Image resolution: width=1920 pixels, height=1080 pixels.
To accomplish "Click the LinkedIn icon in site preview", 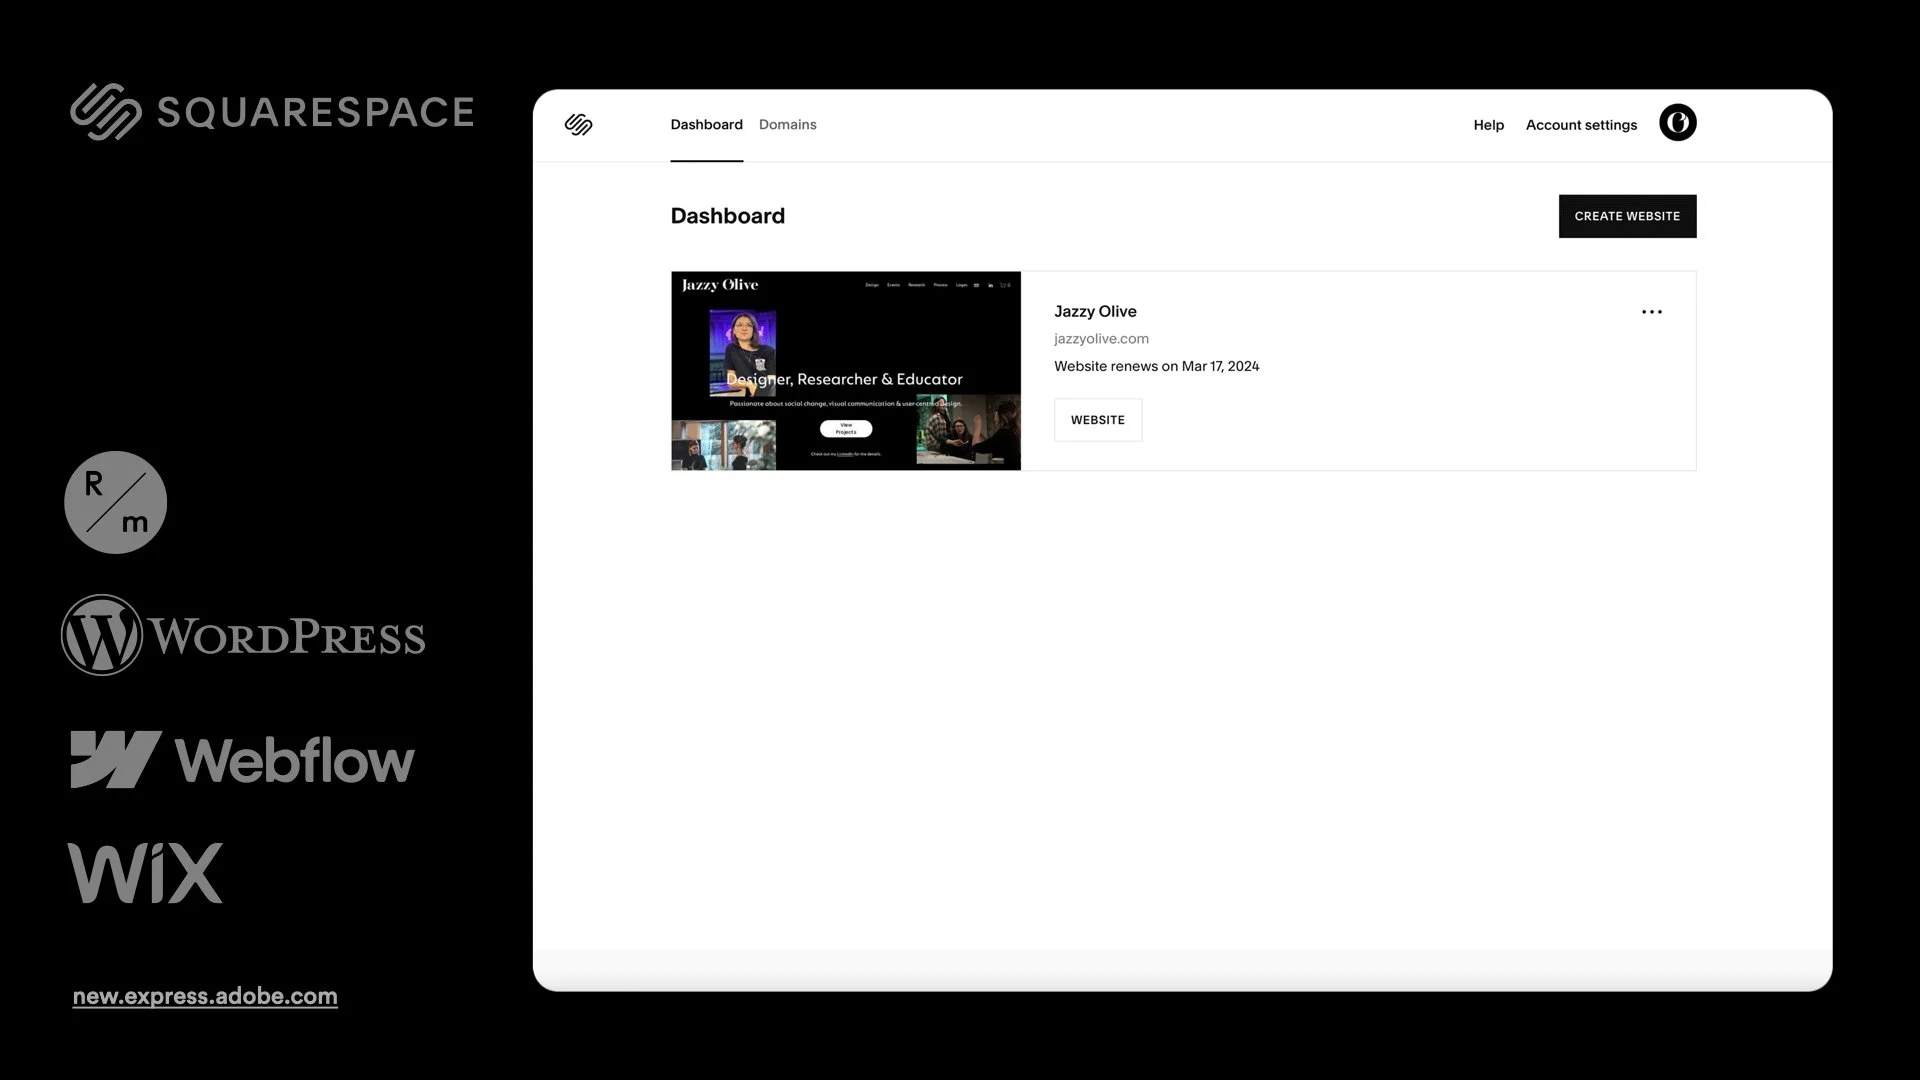I will click(991, 285).
